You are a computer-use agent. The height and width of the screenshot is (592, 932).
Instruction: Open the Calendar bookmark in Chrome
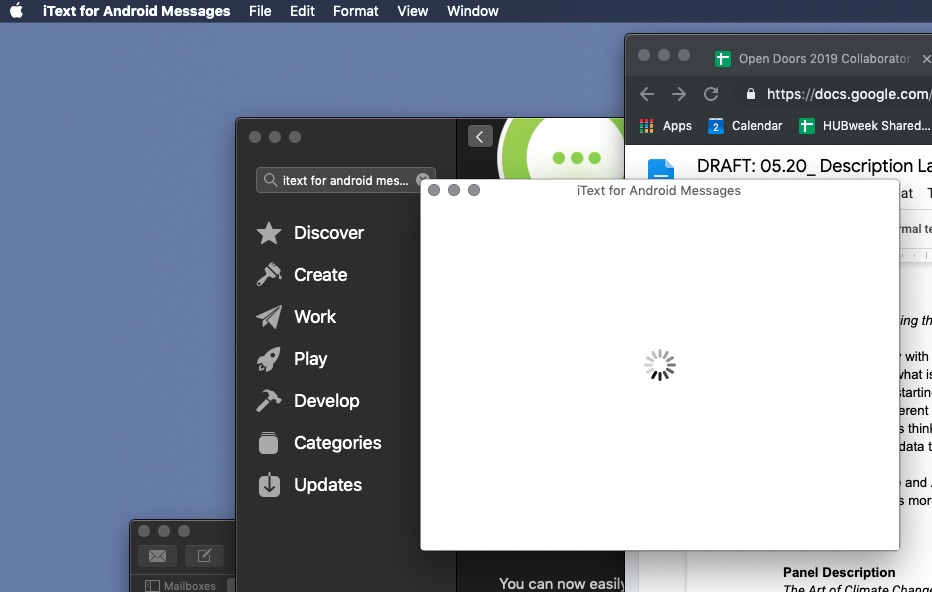click(x=745, y=126)
